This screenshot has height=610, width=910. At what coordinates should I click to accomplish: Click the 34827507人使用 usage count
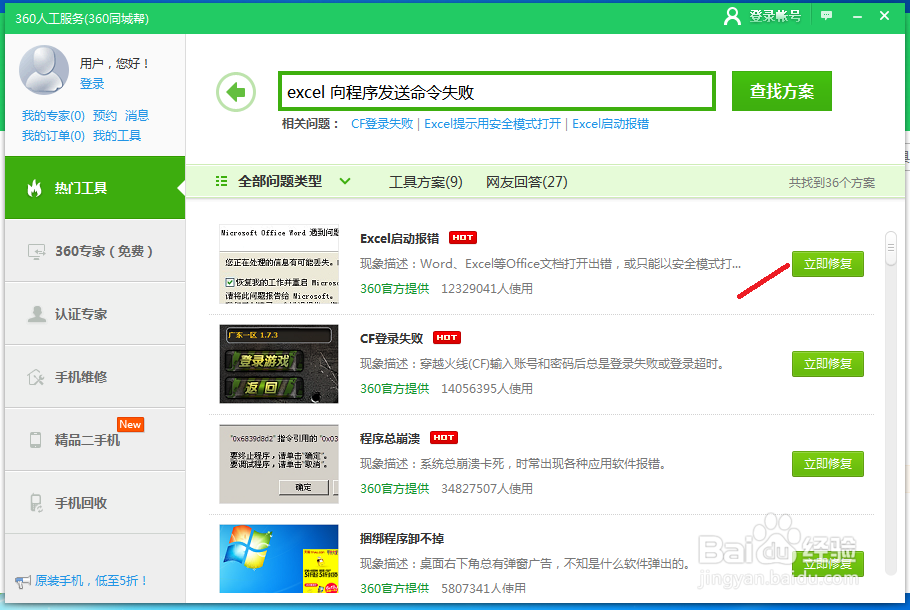point(486,489)
